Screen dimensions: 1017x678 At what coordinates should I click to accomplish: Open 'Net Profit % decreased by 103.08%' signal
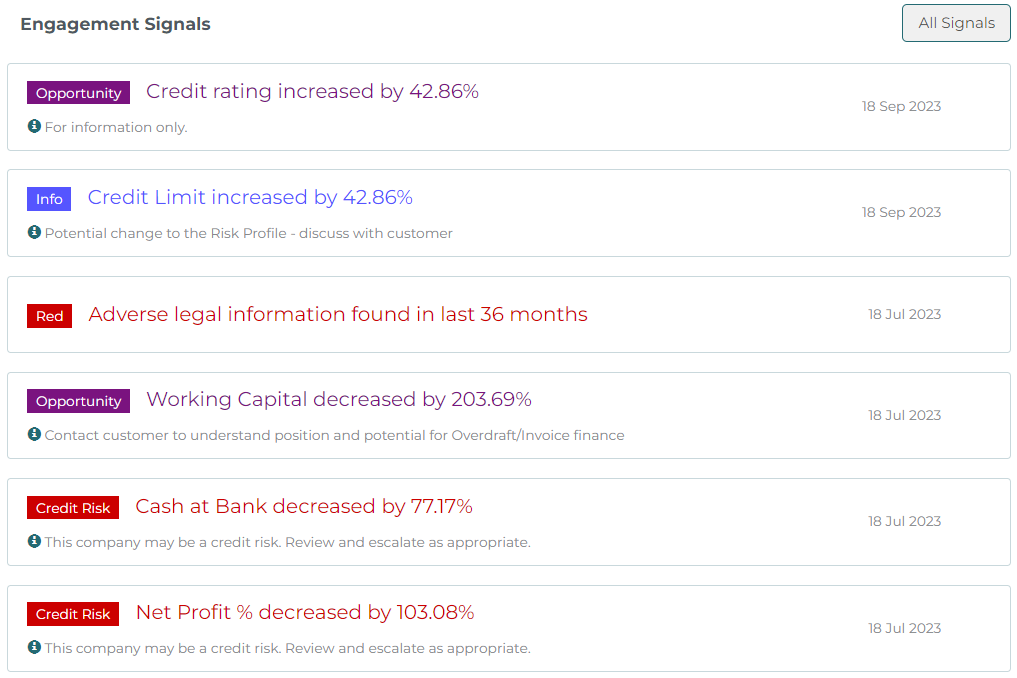pos(305,612)
